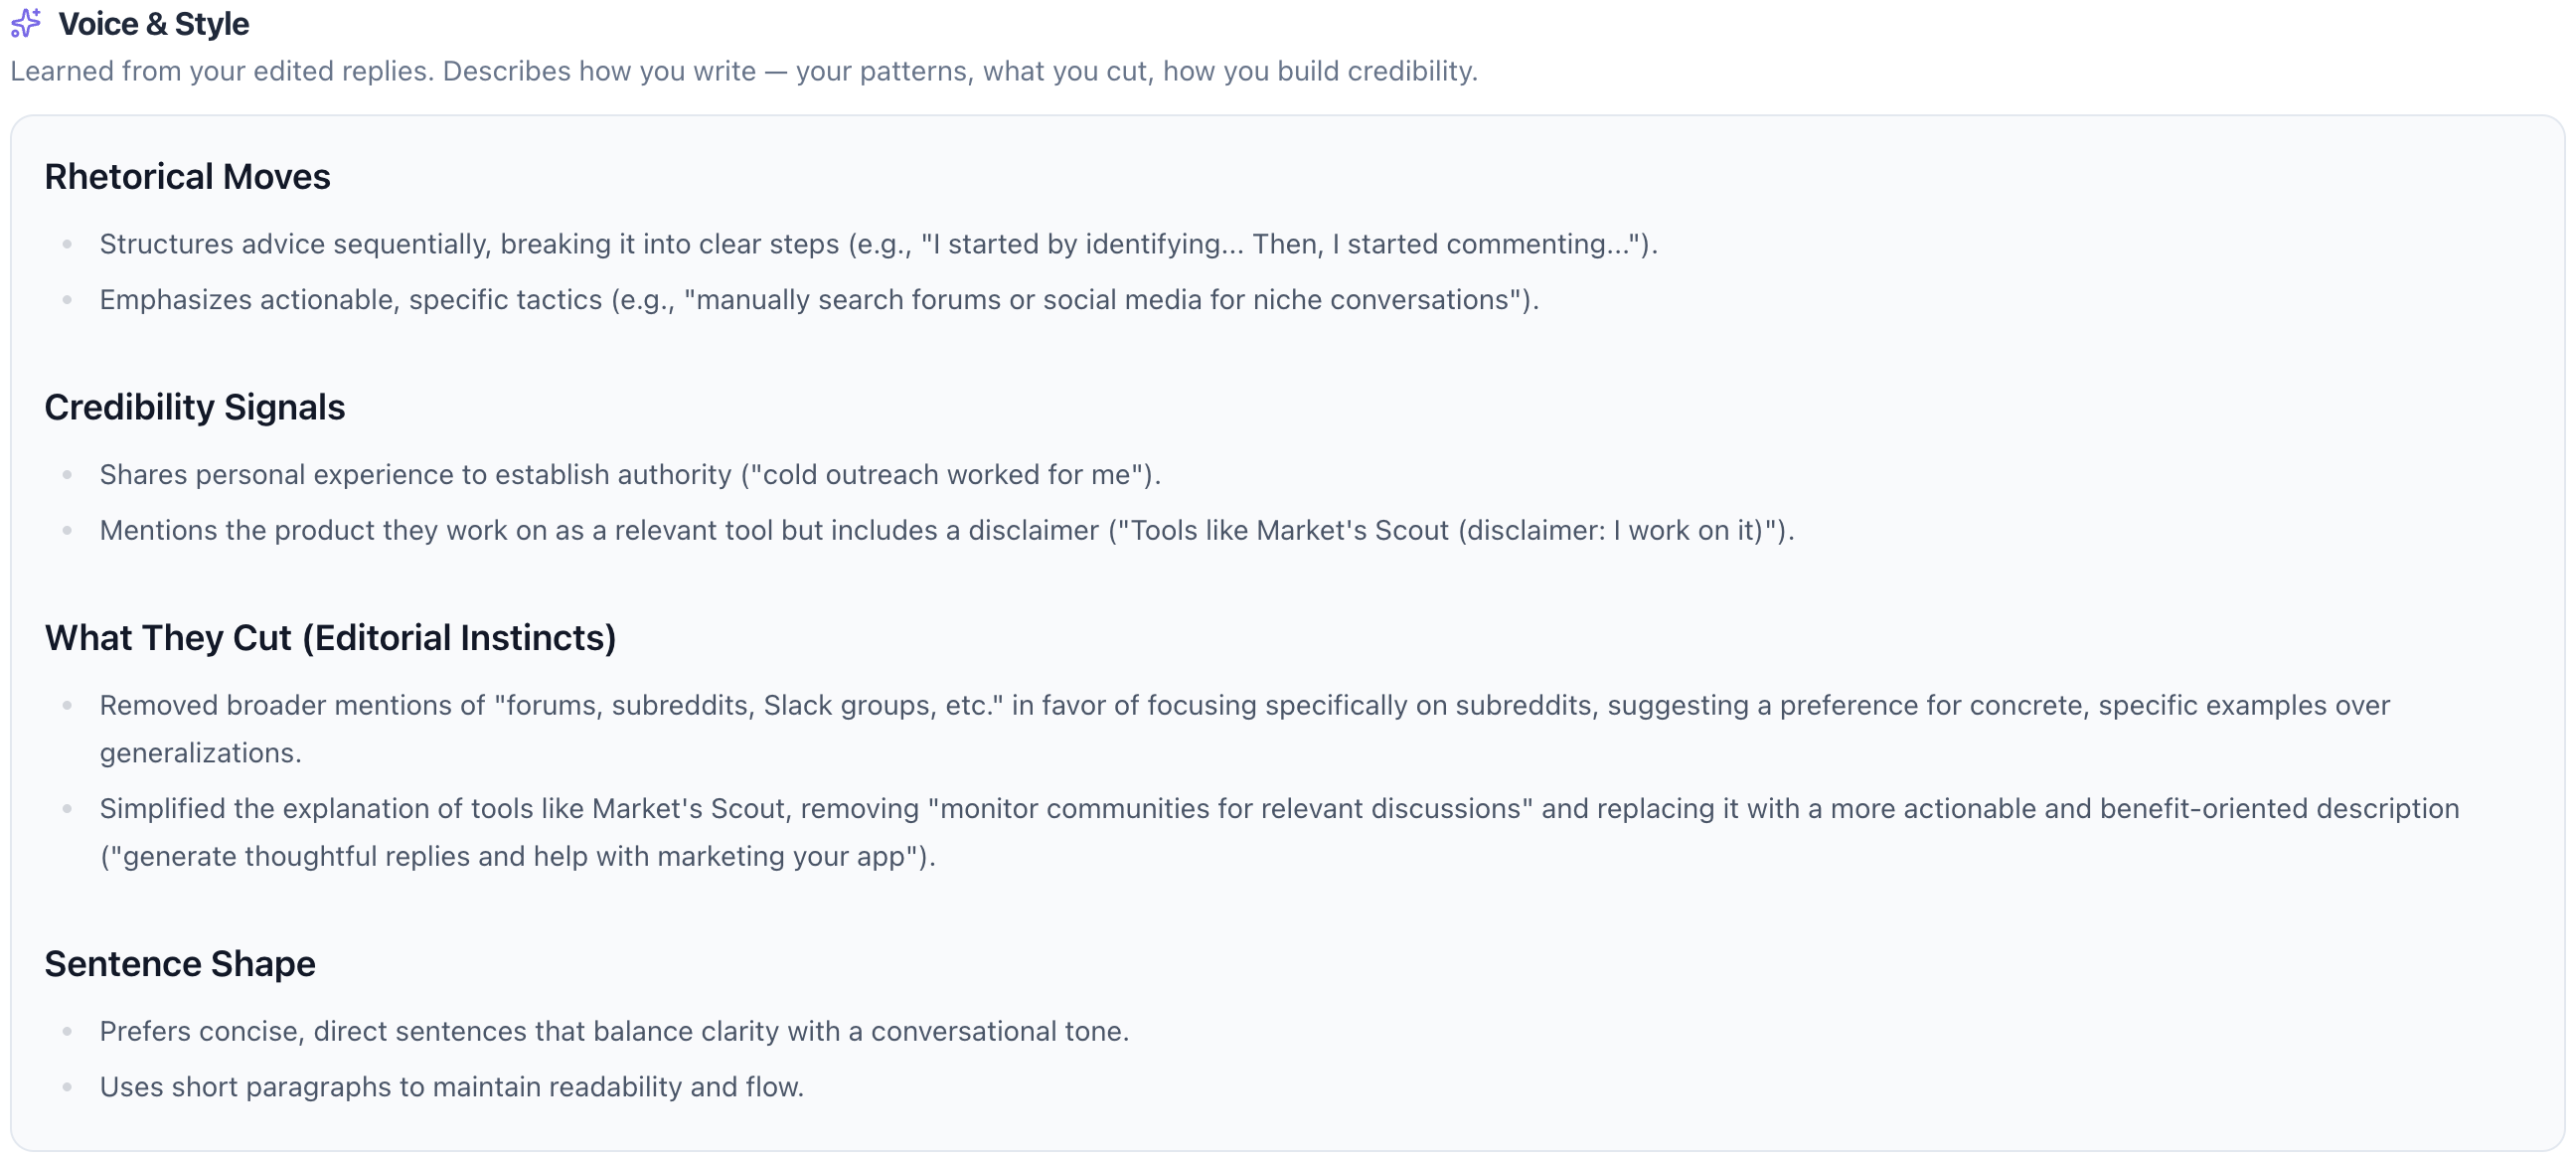Click the "Learned from your edited replies" description
The width and height of the screenshot is (2576, 1159).
click(743, 72)
